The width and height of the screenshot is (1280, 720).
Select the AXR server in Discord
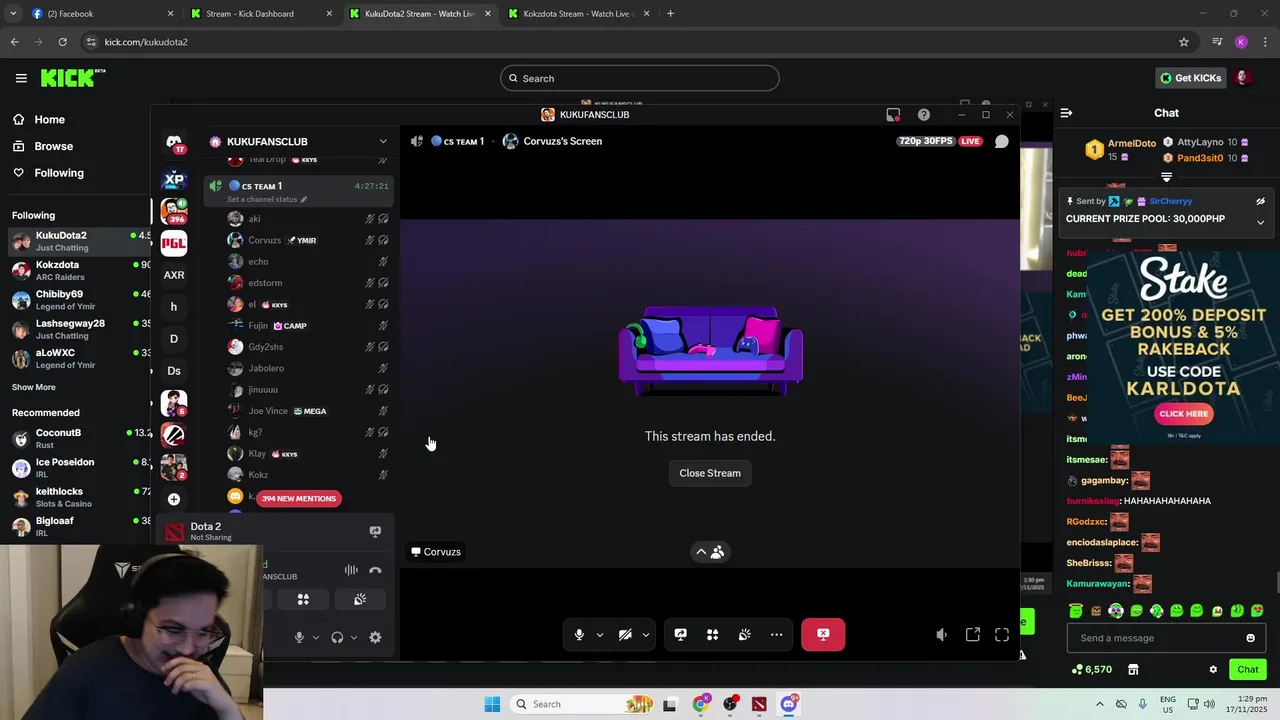tap(174, 275)
